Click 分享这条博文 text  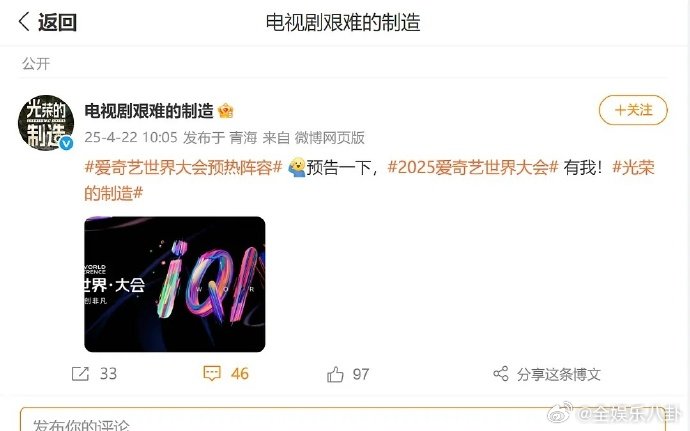click(558, 374)
